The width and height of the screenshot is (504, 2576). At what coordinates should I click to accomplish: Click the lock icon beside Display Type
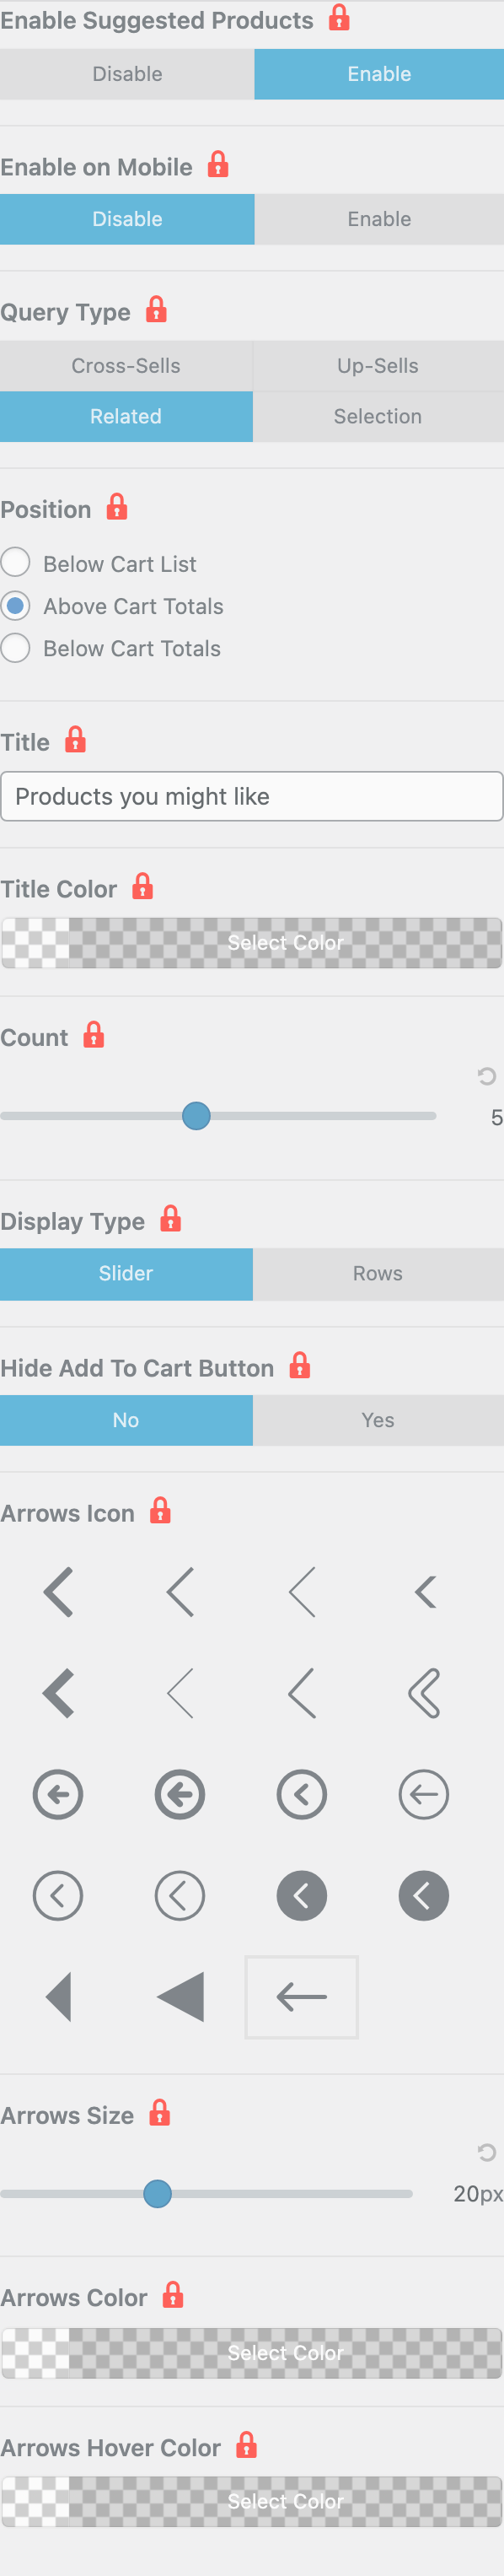click(x=171, y=1219)
